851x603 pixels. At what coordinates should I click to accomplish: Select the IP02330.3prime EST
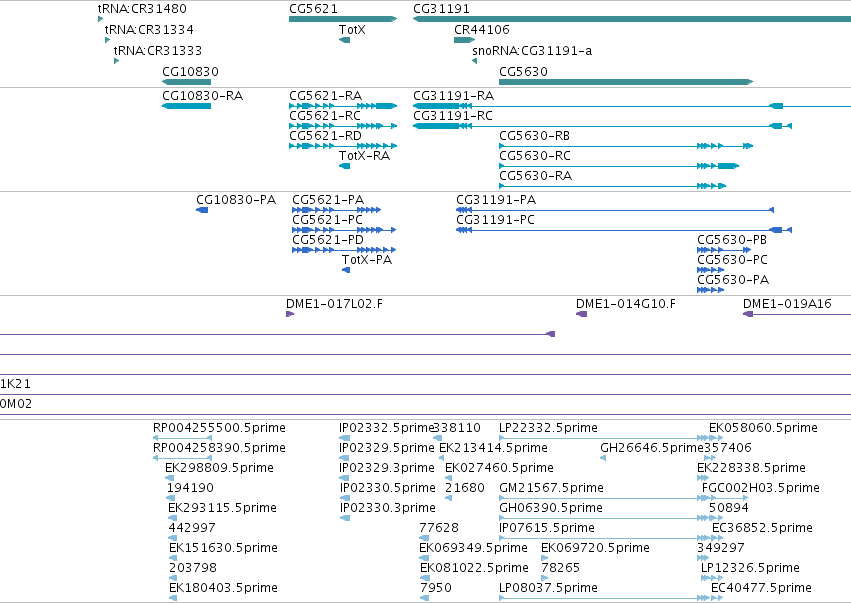pyautogui.click(x=345, y=518)
